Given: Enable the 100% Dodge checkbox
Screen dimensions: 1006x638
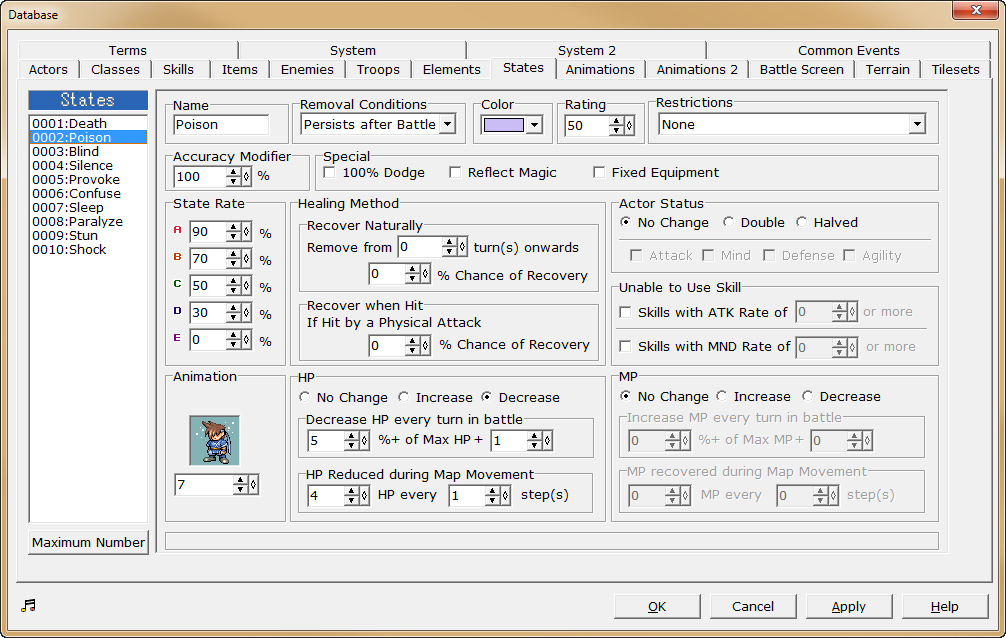Looking at the screenshot, I should [329, 172].
